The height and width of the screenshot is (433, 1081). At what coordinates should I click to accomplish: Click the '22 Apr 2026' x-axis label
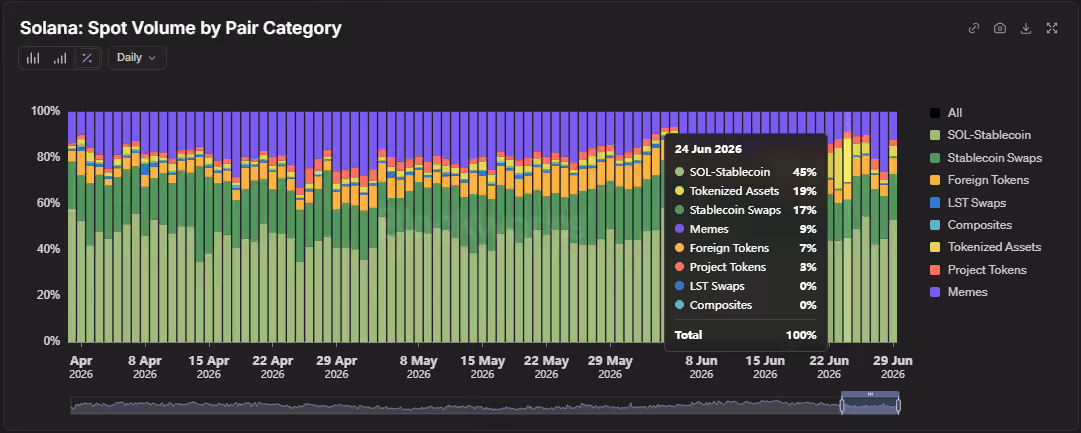click(x=272, y=367)
